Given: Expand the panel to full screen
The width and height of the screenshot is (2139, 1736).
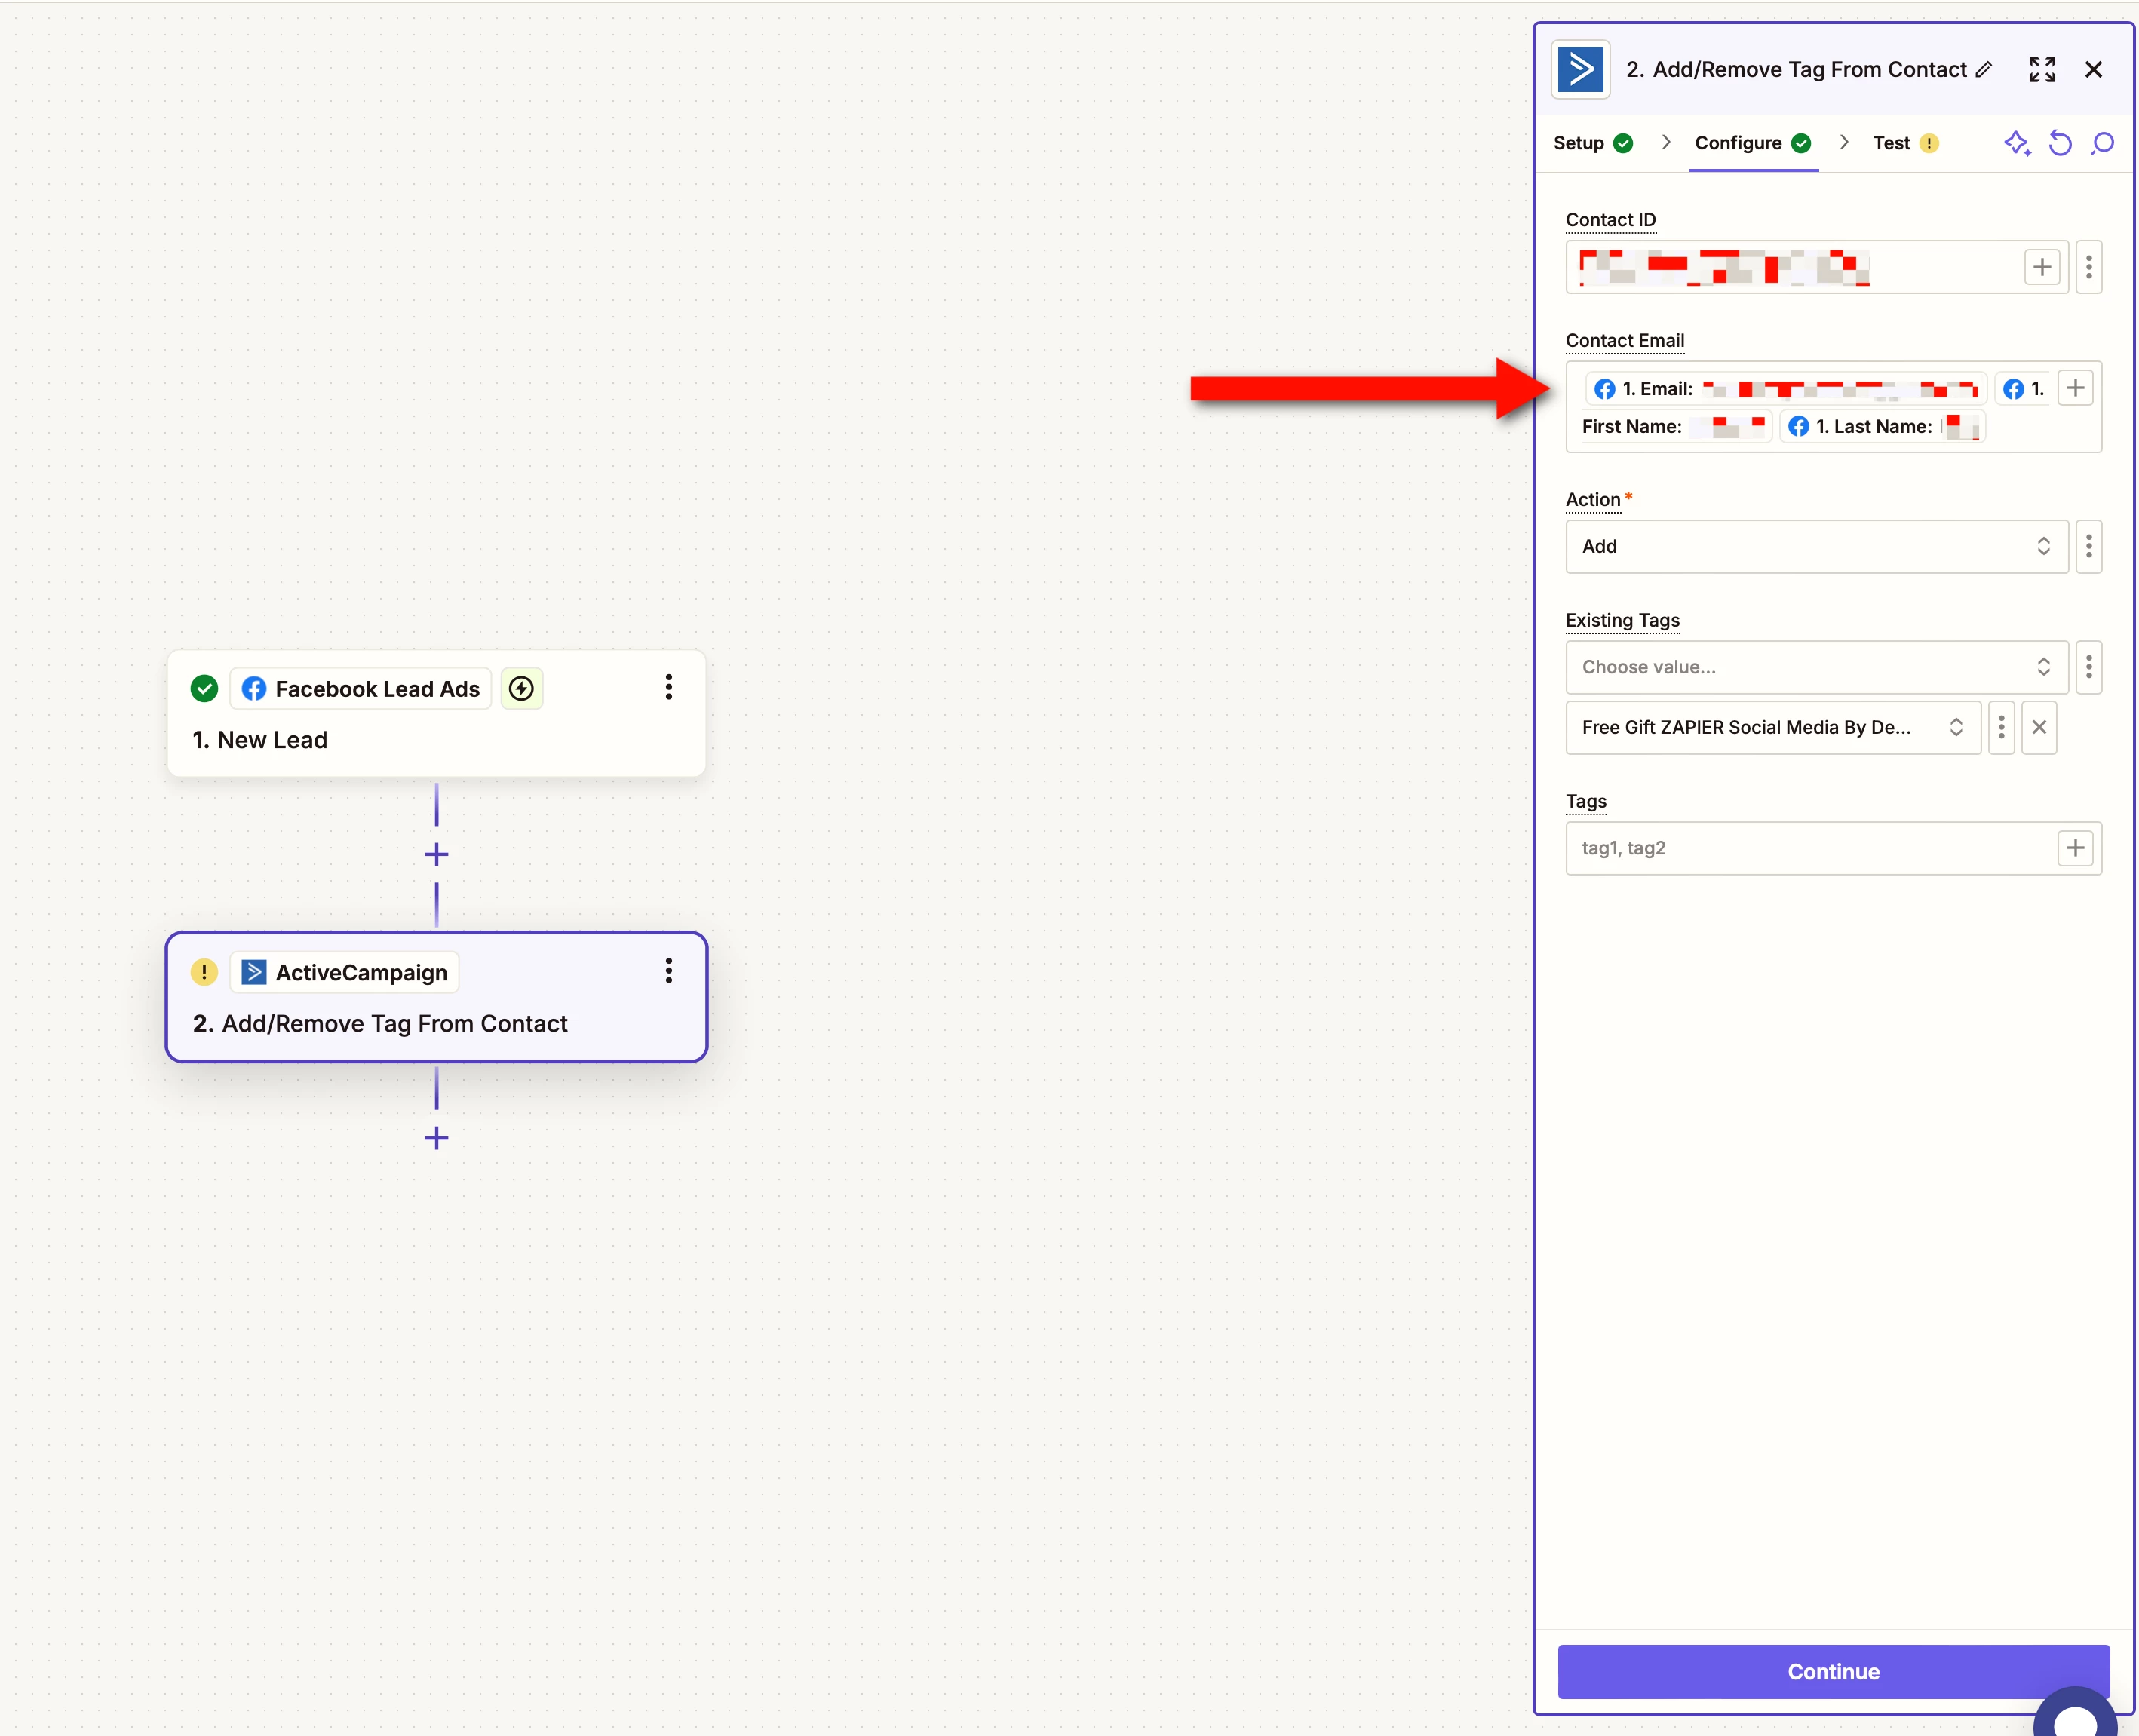Looking at the screenshot, I should point(2042,69).
